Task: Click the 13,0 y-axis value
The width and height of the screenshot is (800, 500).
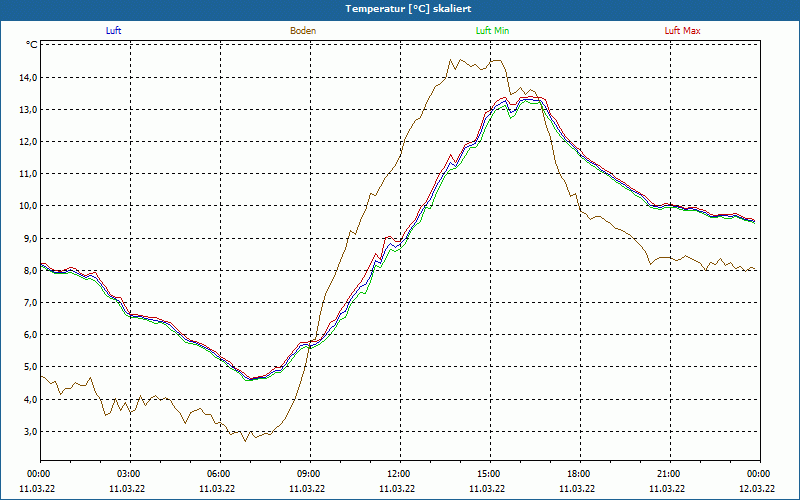Action: 29,110
